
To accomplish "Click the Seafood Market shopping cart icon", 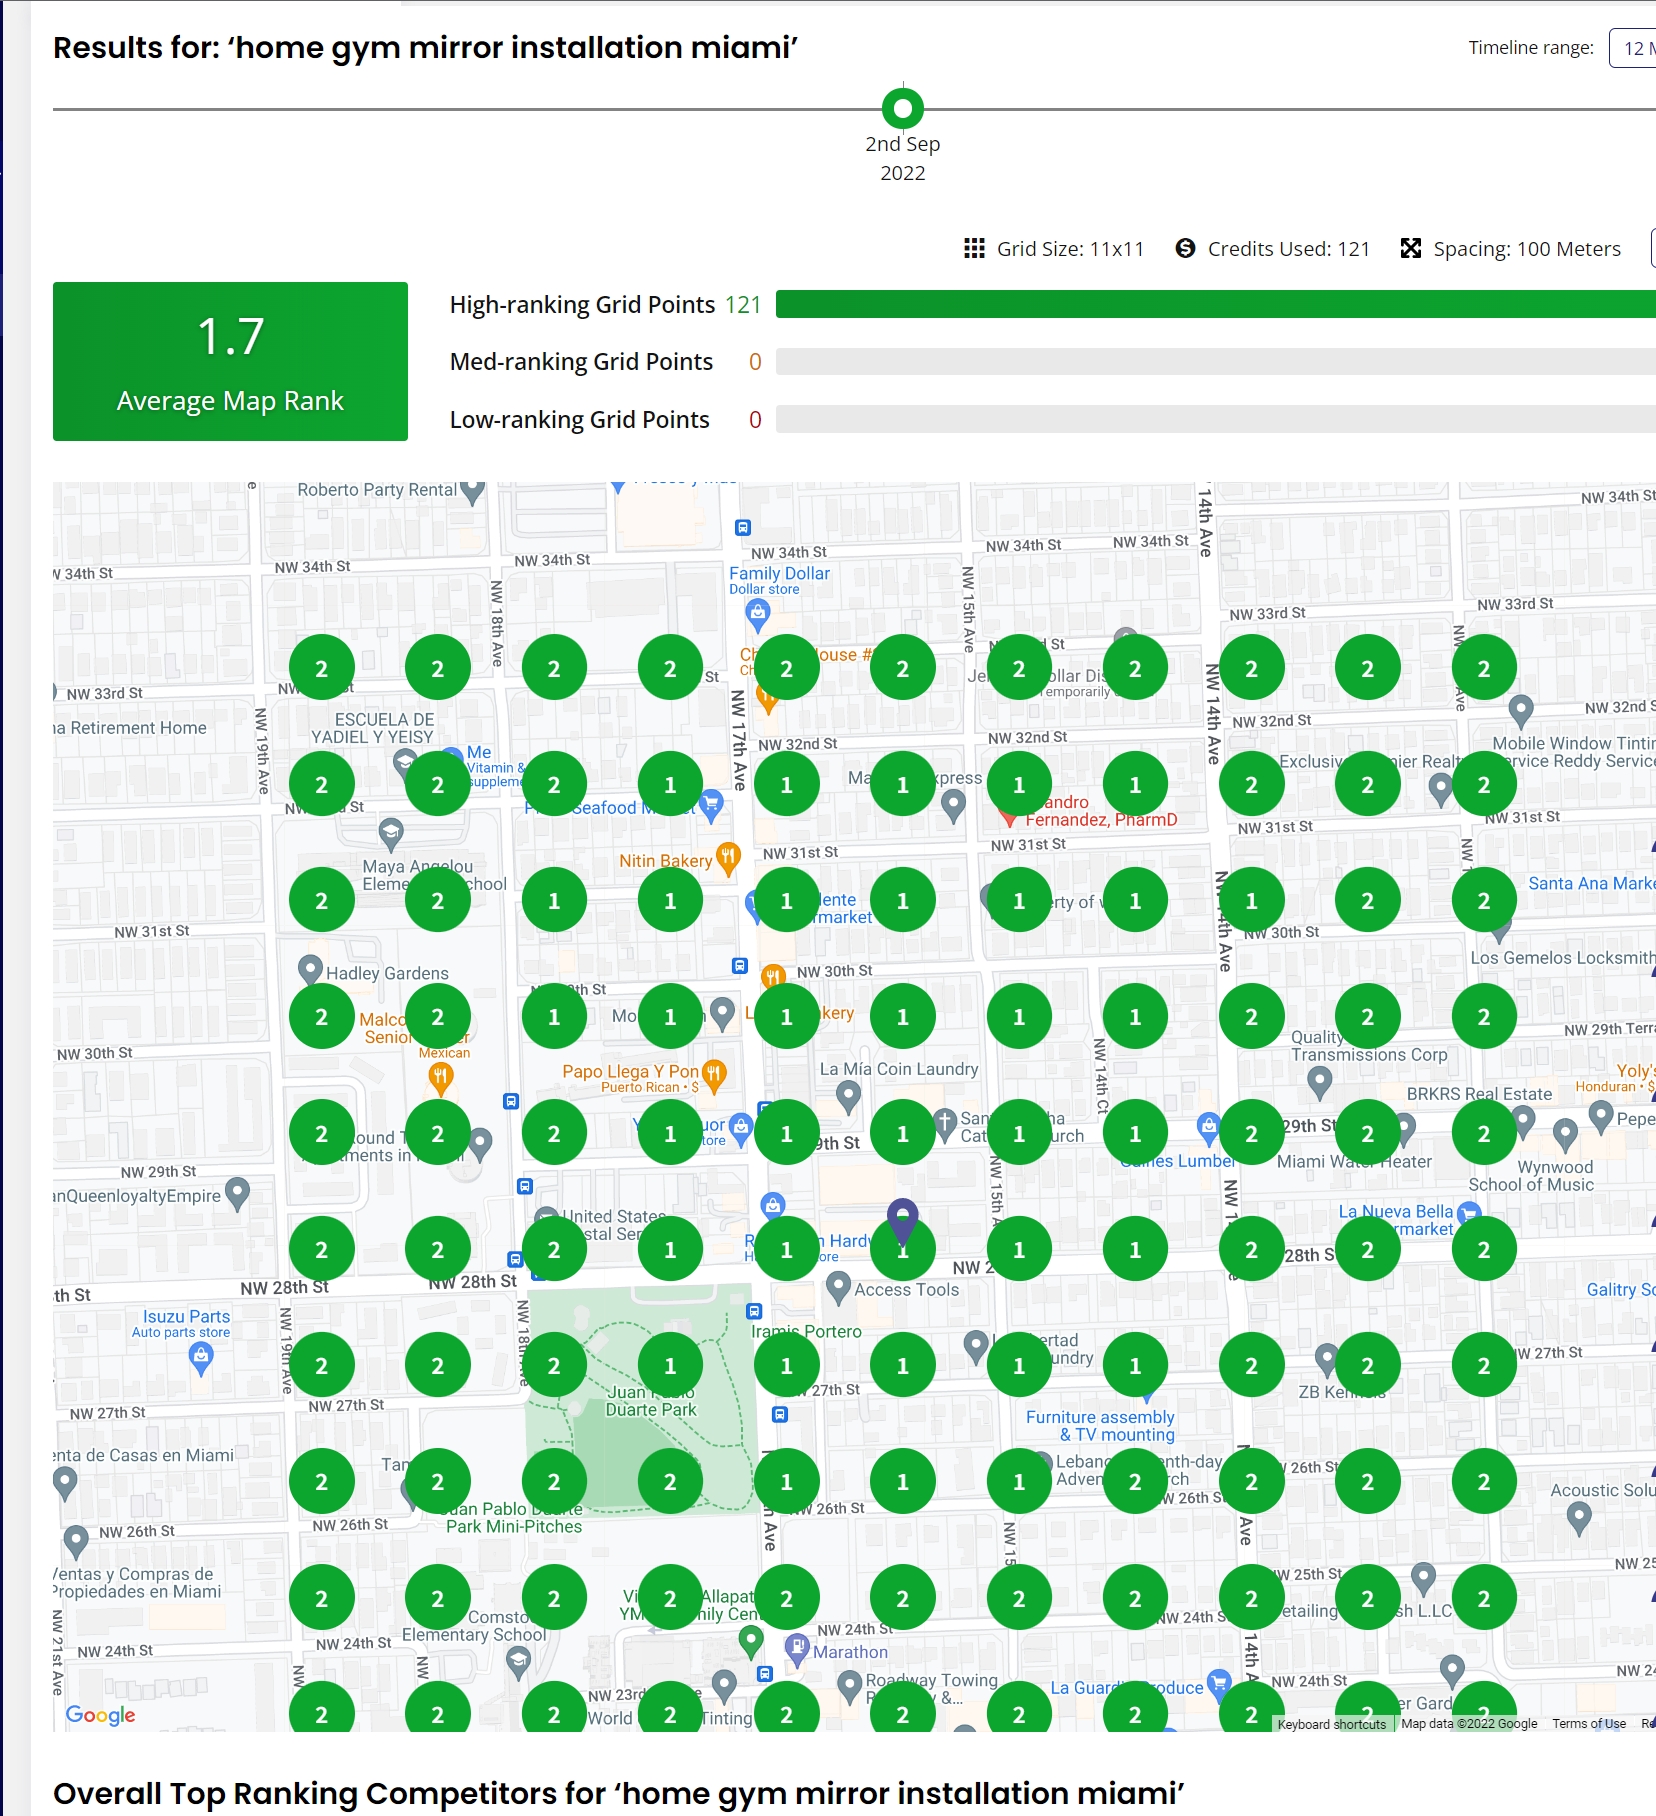I will (711, 803).
